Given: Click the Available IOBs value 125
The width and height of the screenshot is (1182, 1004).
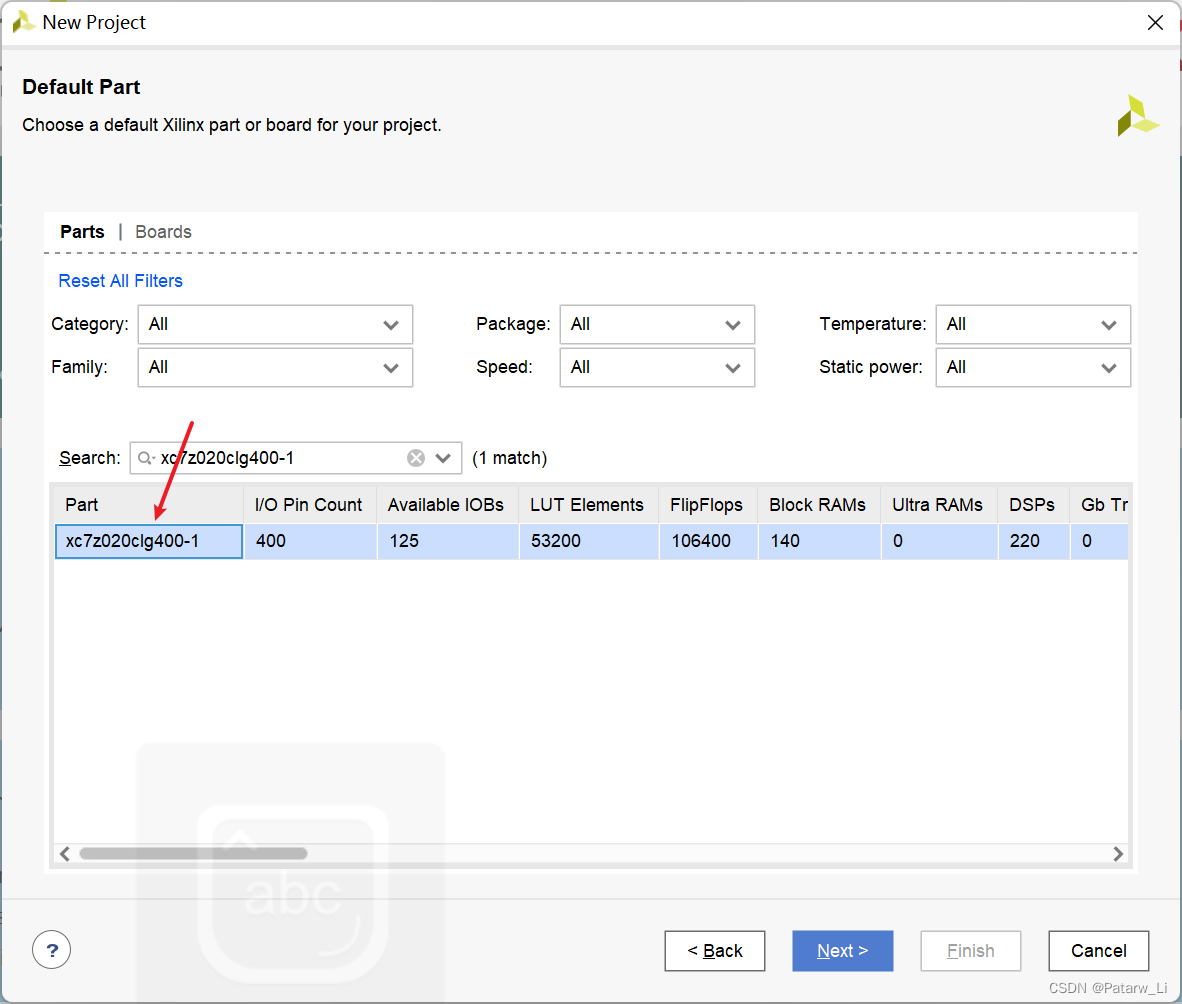Looking at the screenshot, I should click(x=447, y=541).
